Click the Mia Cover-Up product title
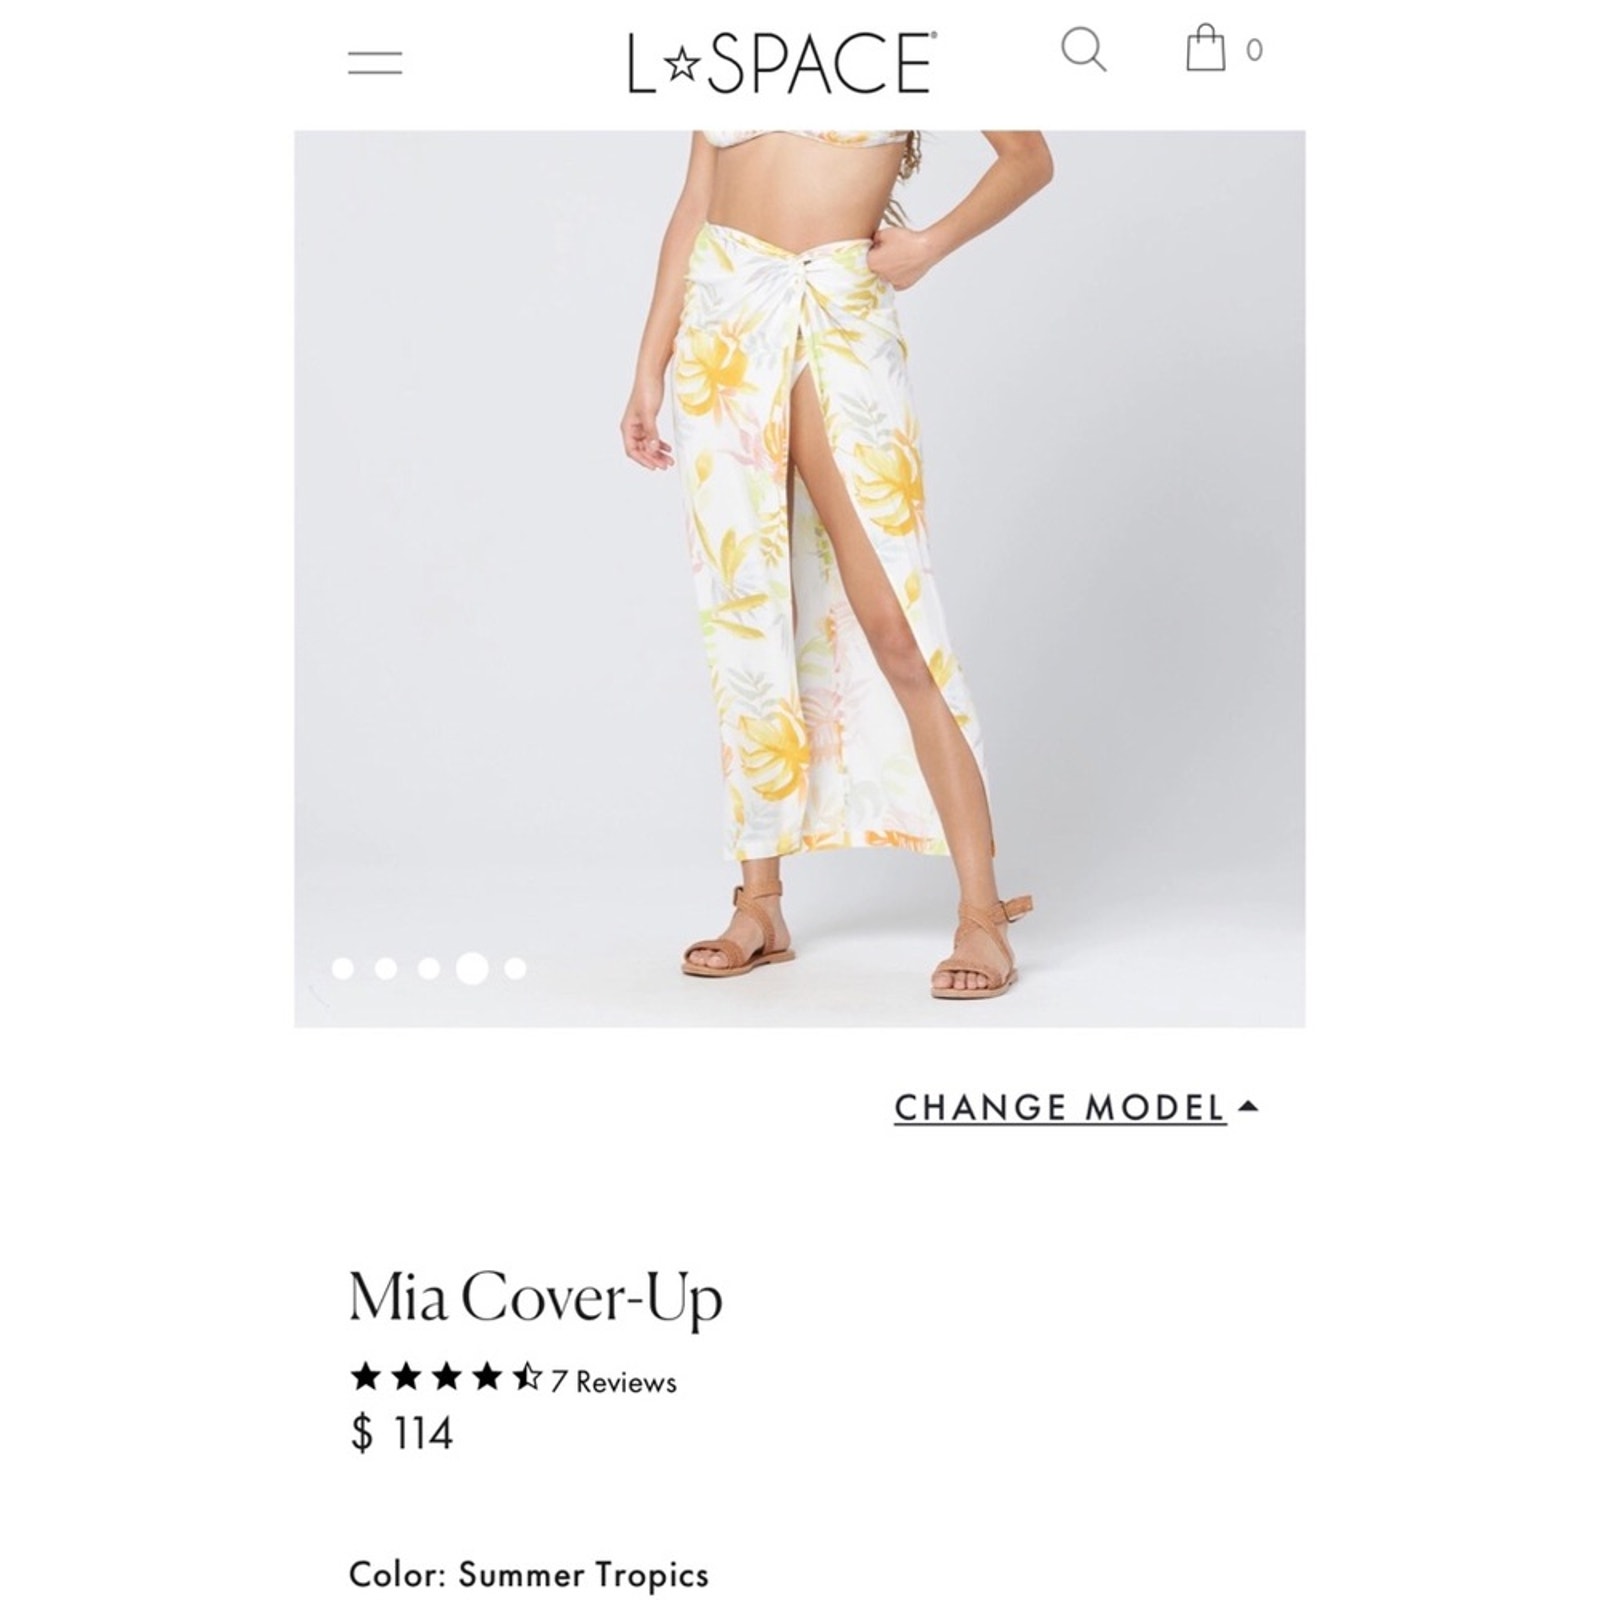1600x1600 pixels. click(535, 1297)
